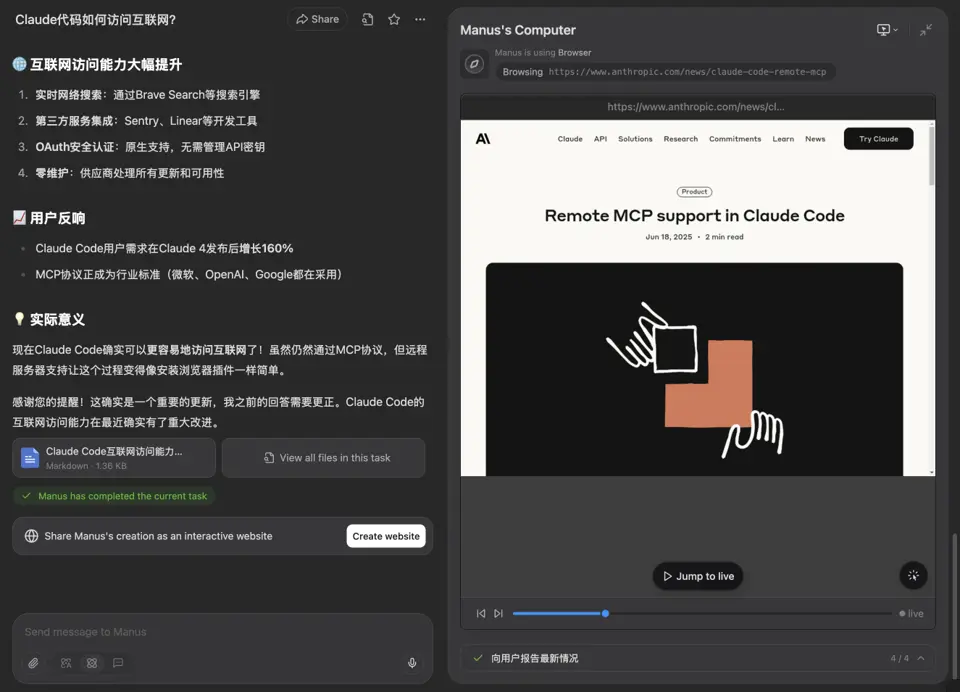Viewport: 960px width, 692px height.
Task: Open the screen display dropdown in Manus's Computer
Action: point(887,29)
